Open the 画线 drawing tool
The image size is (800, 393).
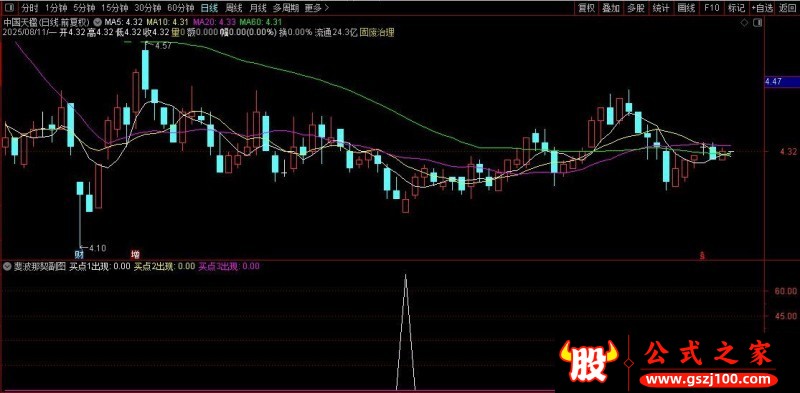687,8
